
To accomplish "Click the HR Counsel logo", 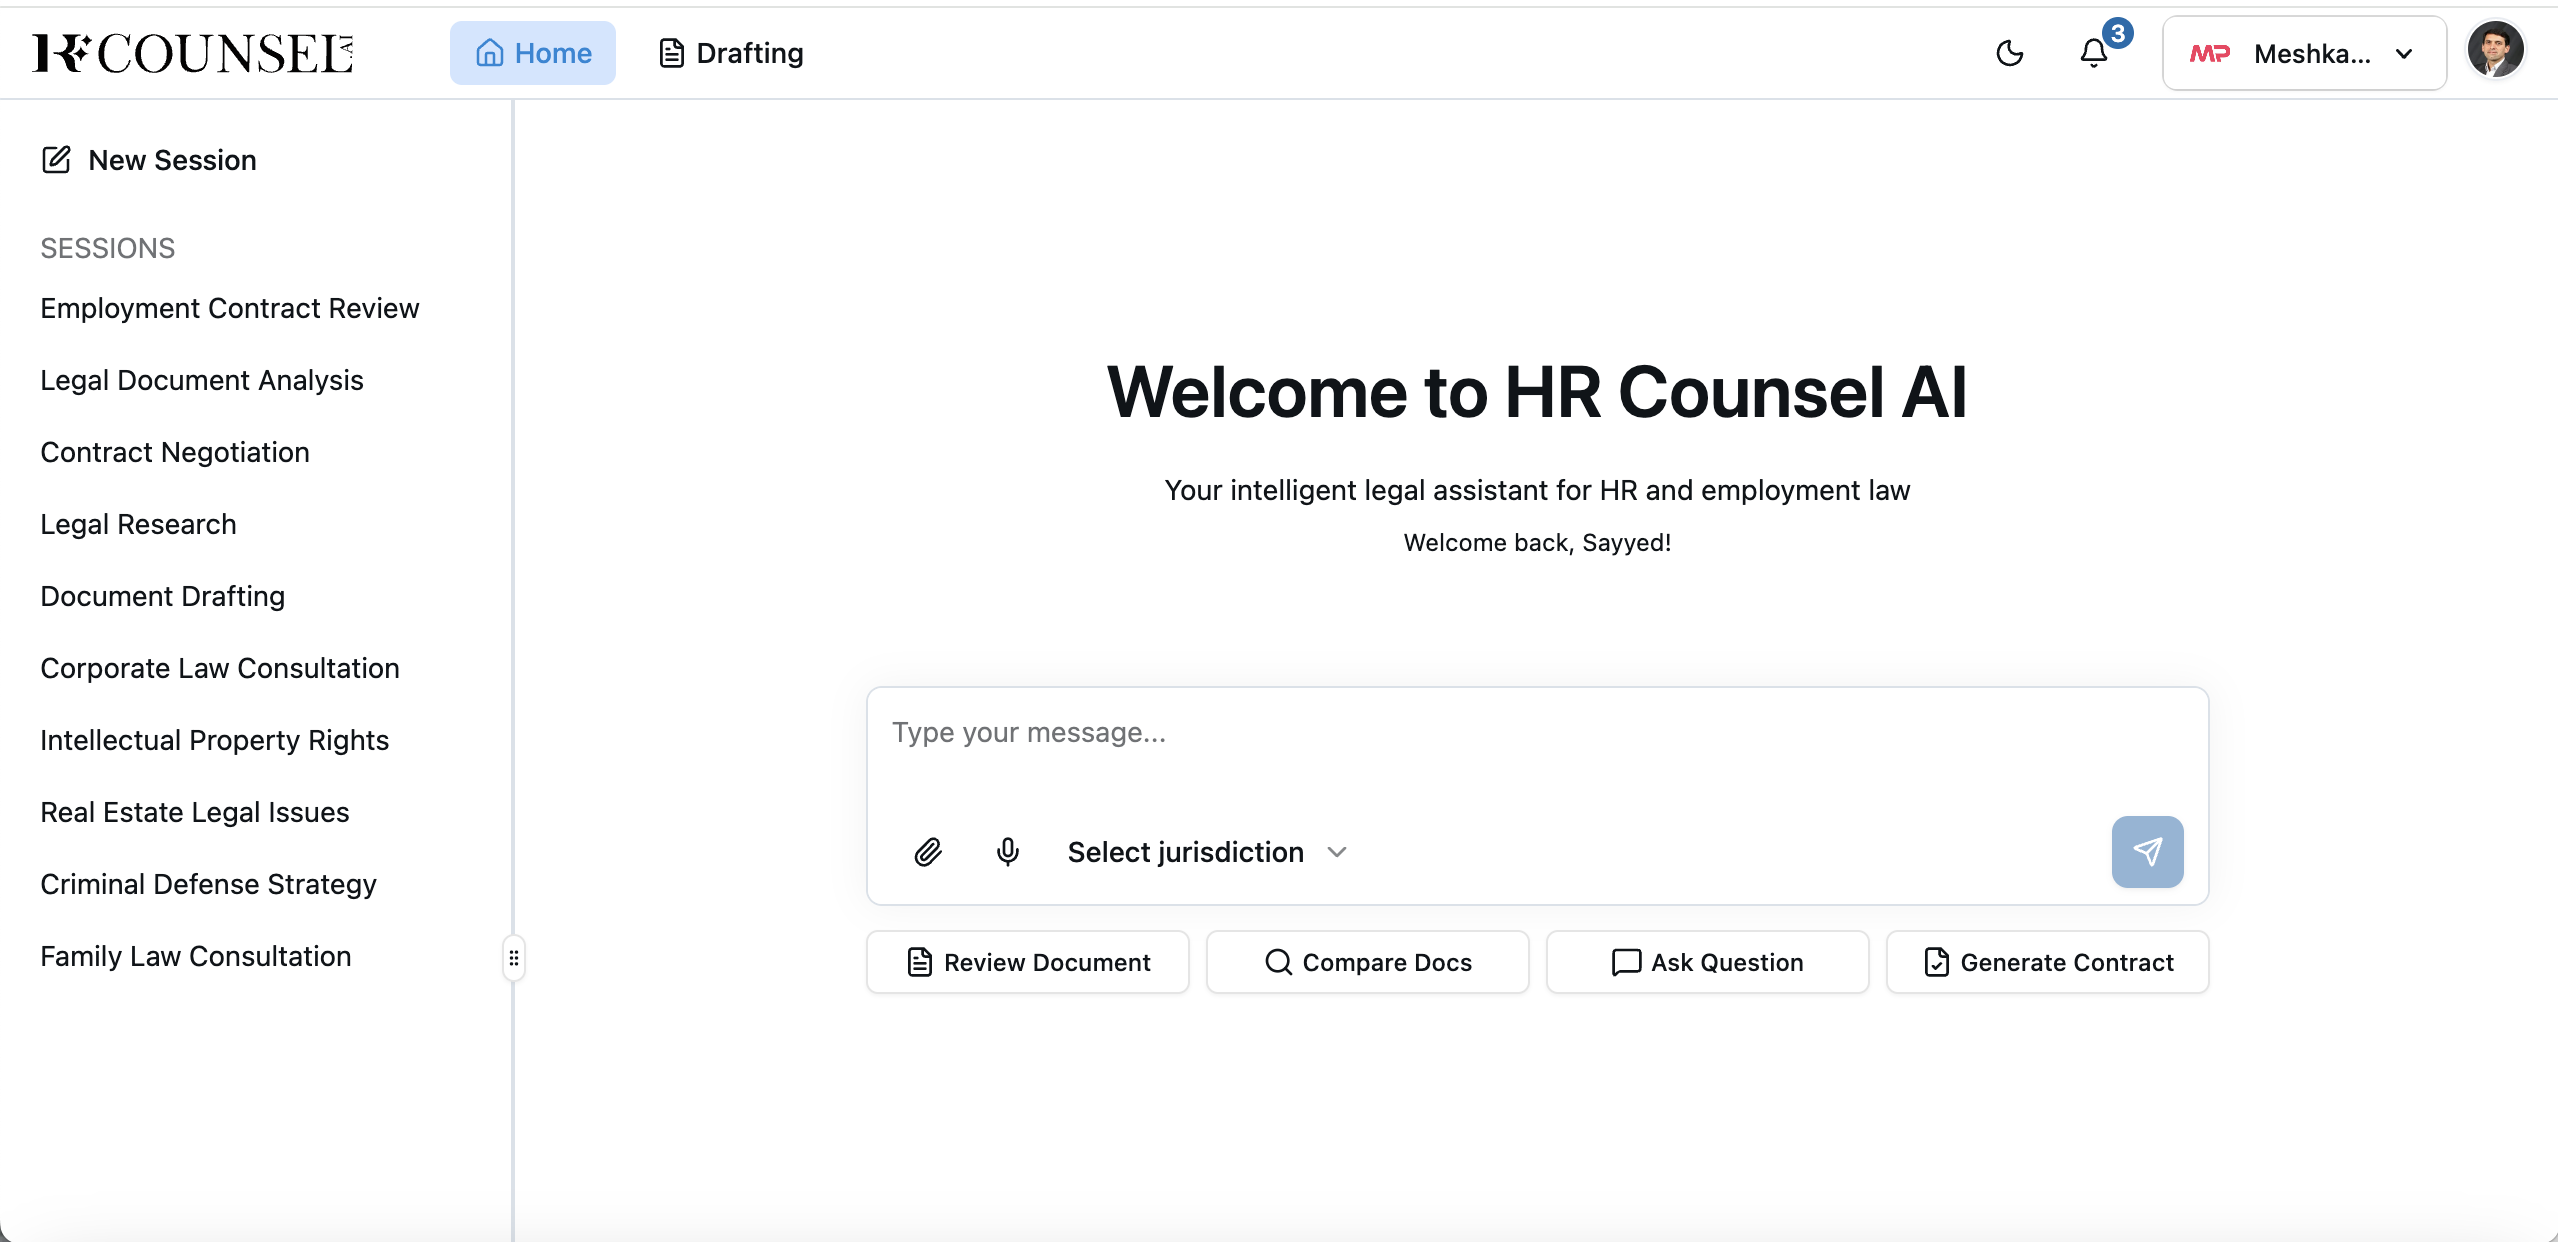I will [x=193, y=53].
